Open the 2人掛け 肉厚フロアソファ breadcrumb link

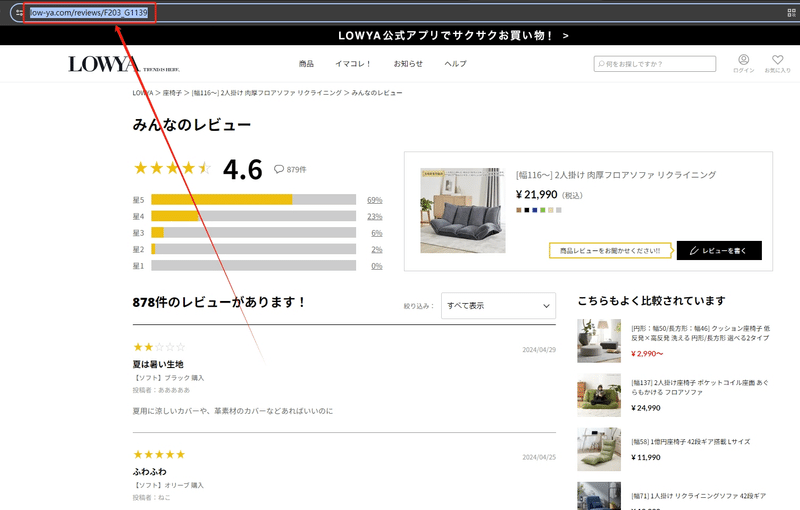pos(266,93)
